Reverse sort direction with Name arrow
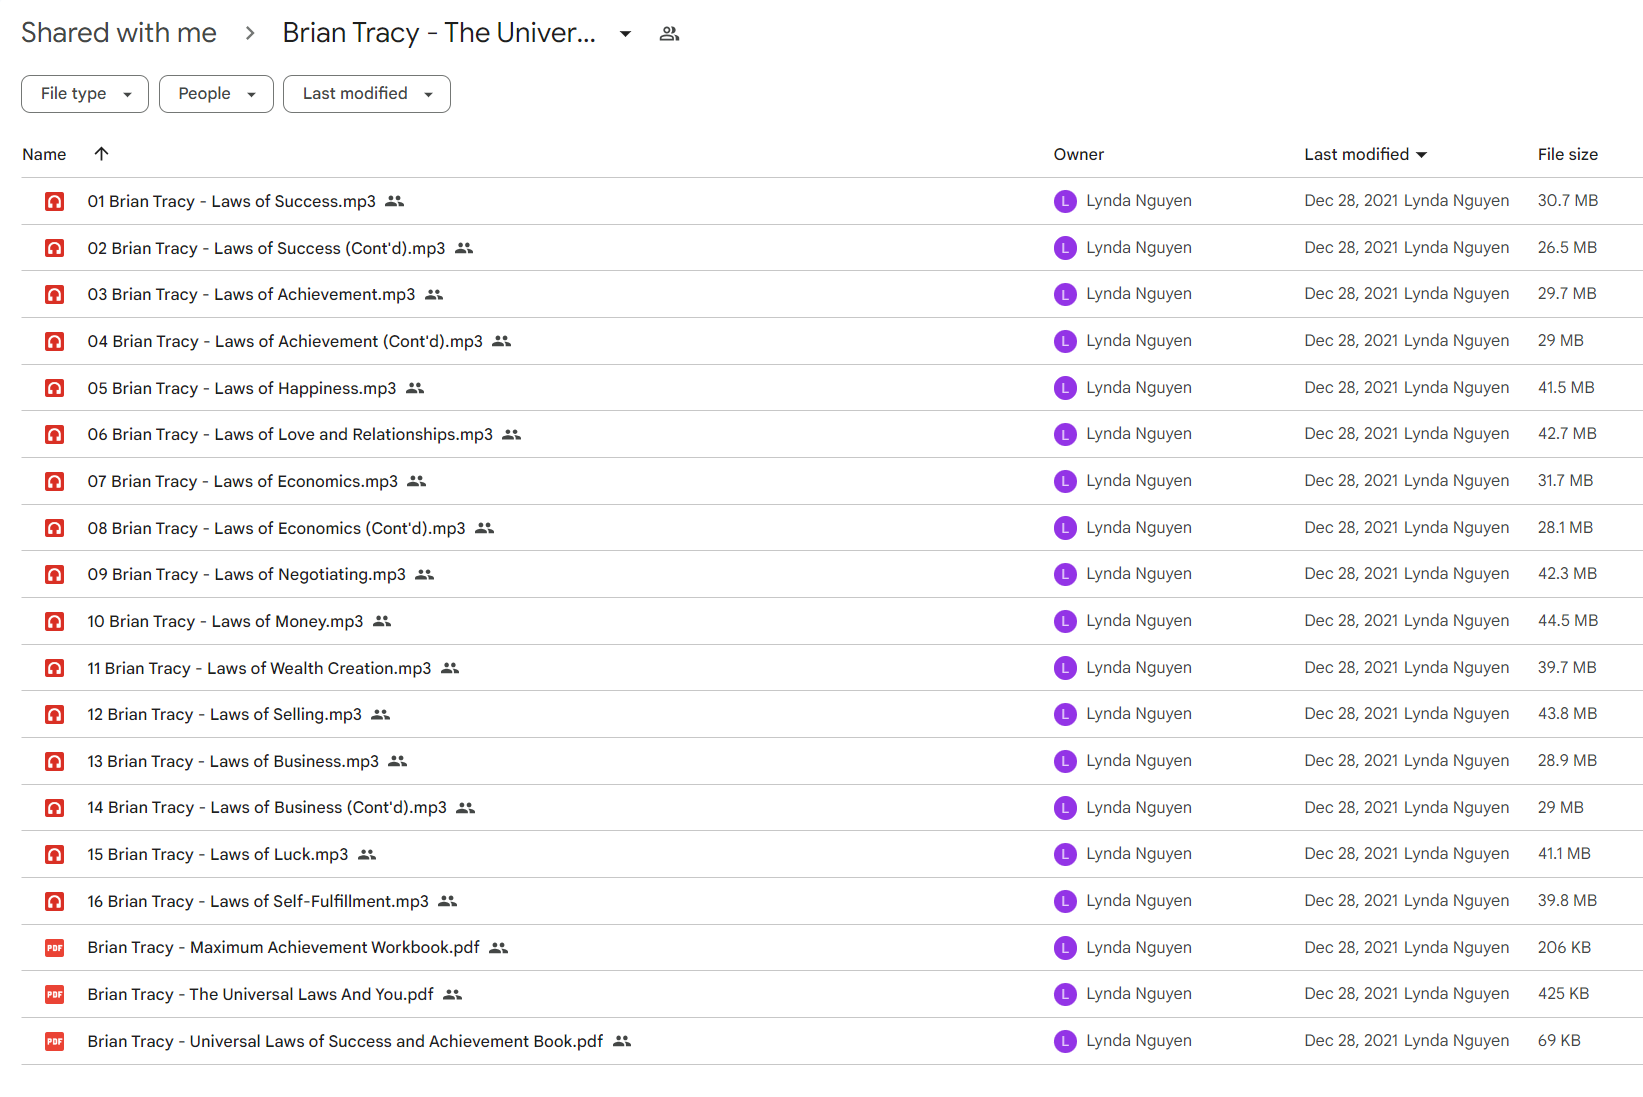 click(x=101, y=154)
